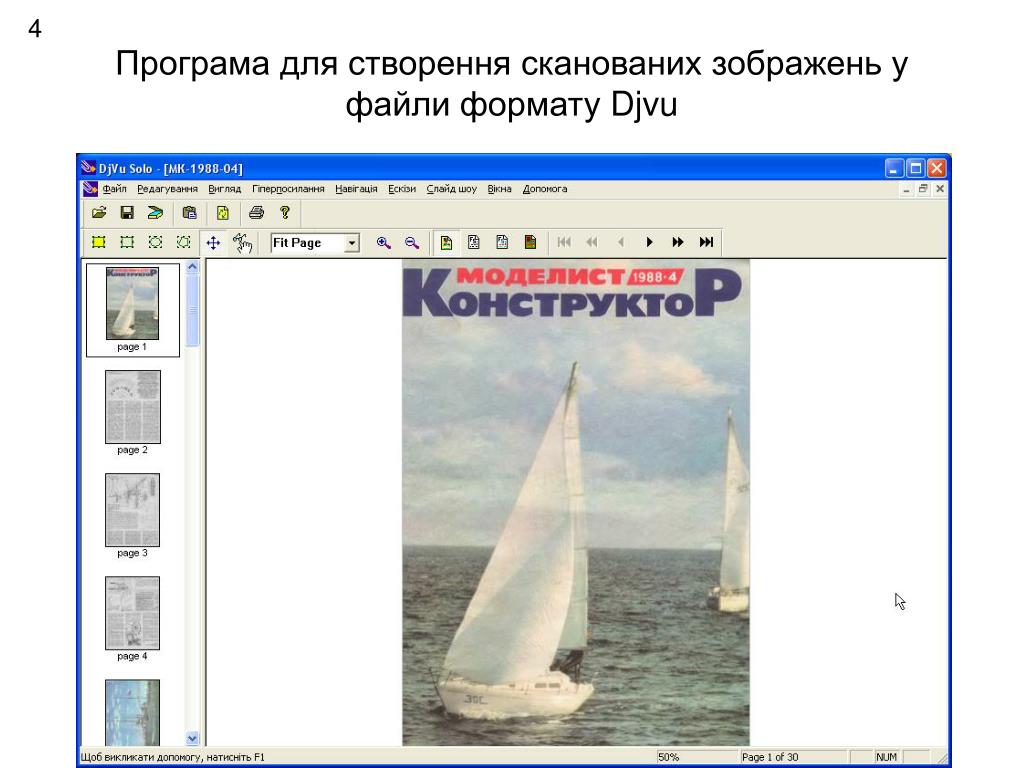
Task: Click the Open file folder icon
Action: pyautogui.click(x=99, y=213)
